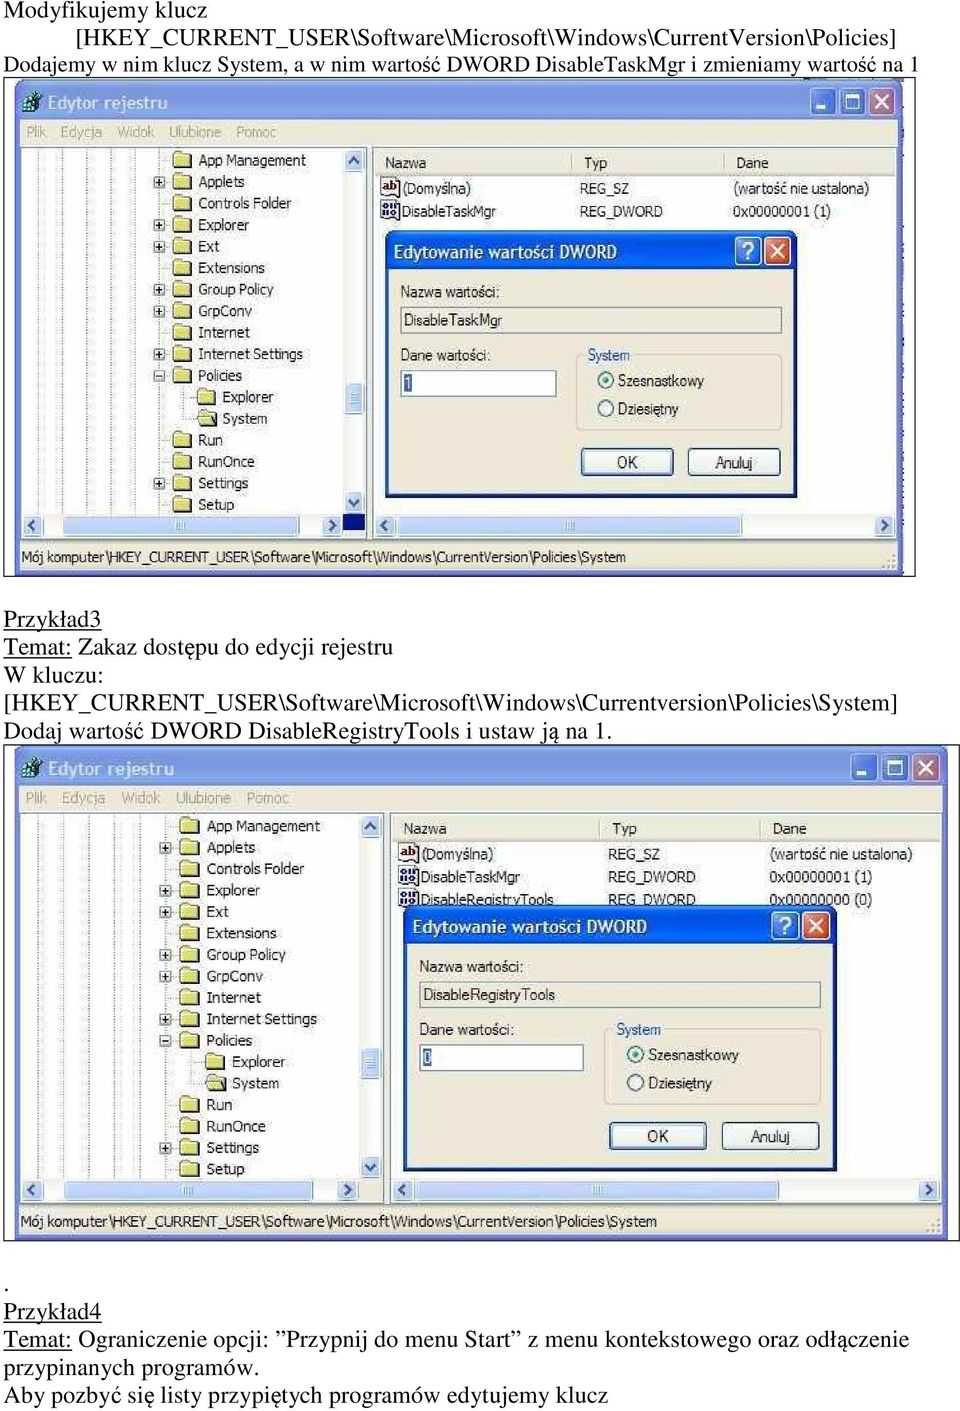Open the Plik menu in the lower registry editor
This screenshot has width=960, height=1411.
pos(37,798)
